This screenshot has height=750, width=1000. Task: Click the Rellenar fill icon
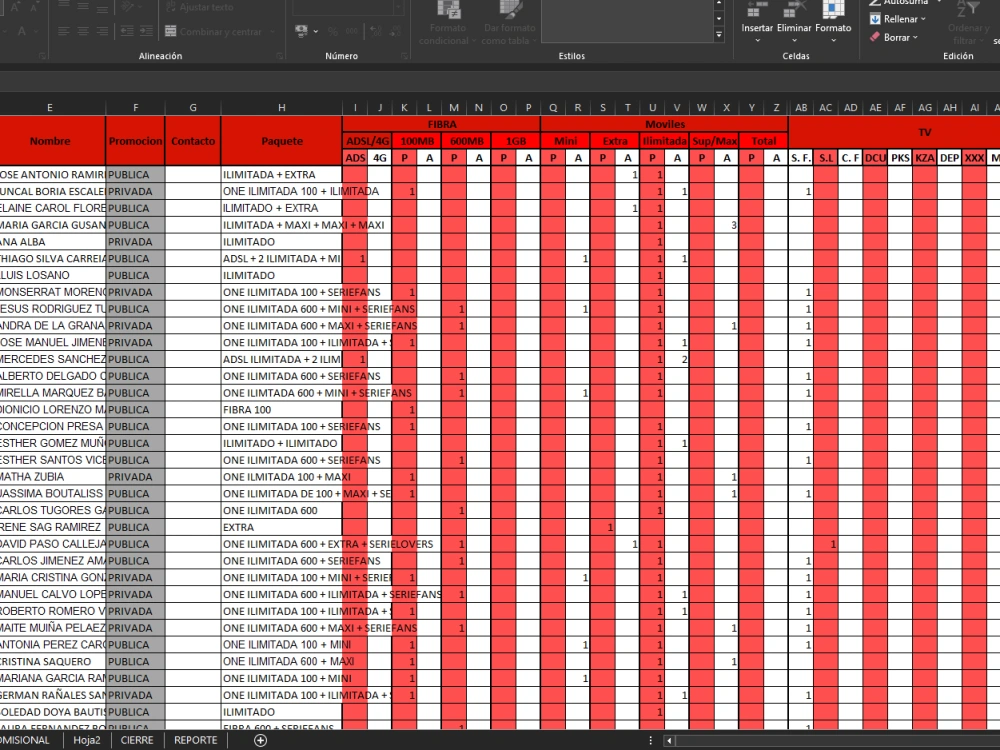tap(875, 19)
